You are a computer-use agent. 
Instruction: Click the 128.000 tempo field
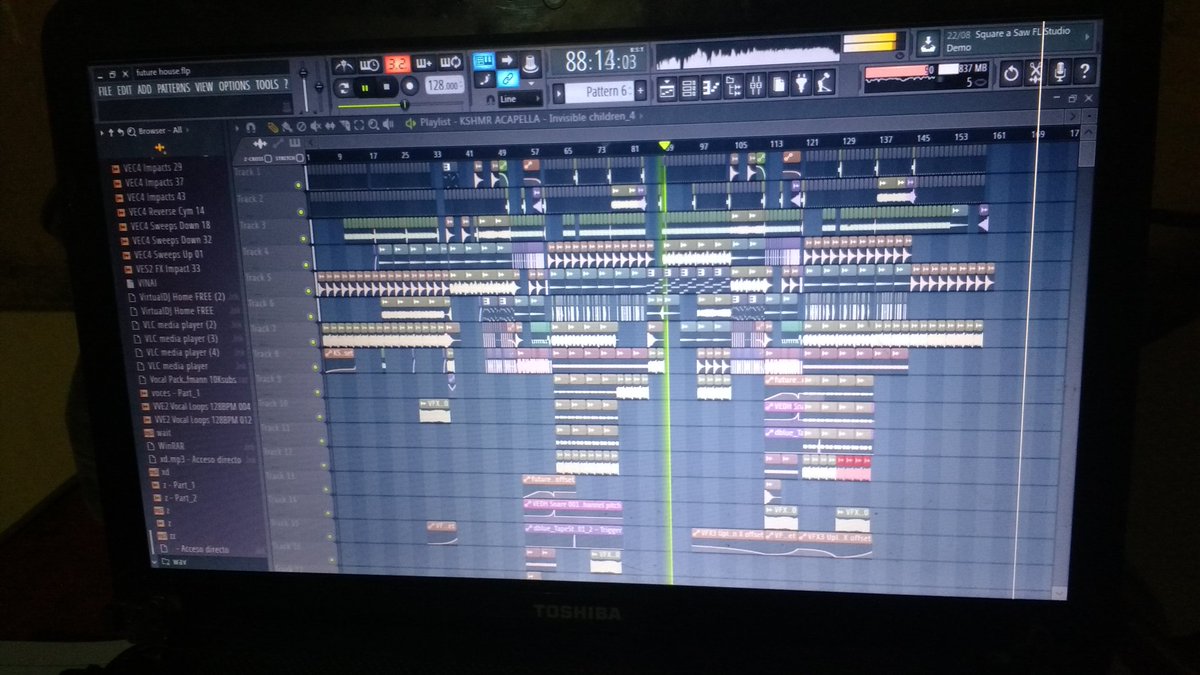pyautogui.click(x=444, y=85)
